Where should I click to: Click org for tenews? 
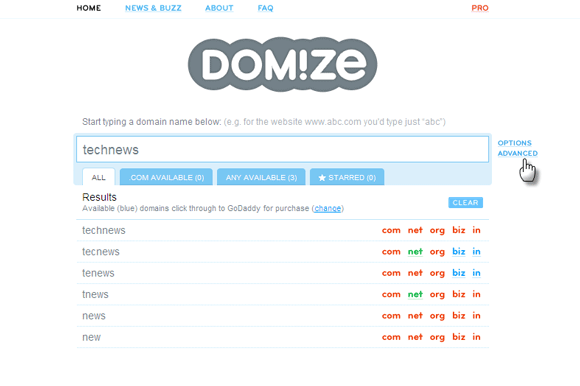click(437, 274)
